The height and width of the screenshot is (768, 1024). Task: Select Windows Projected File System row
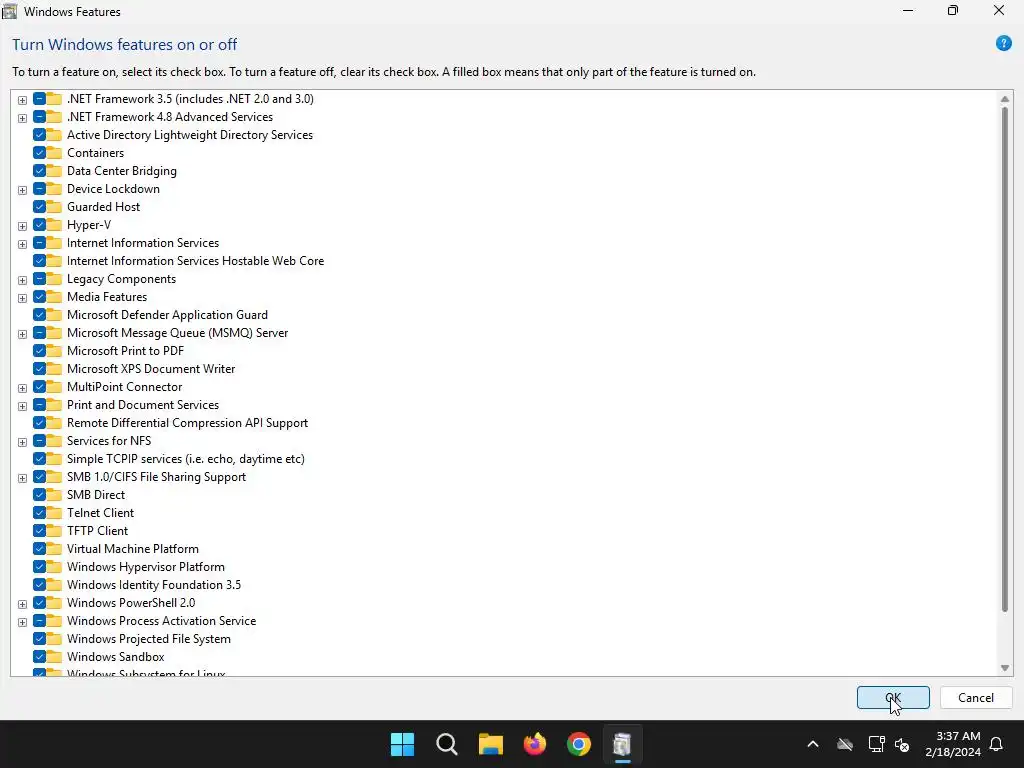tap(148, 639)
